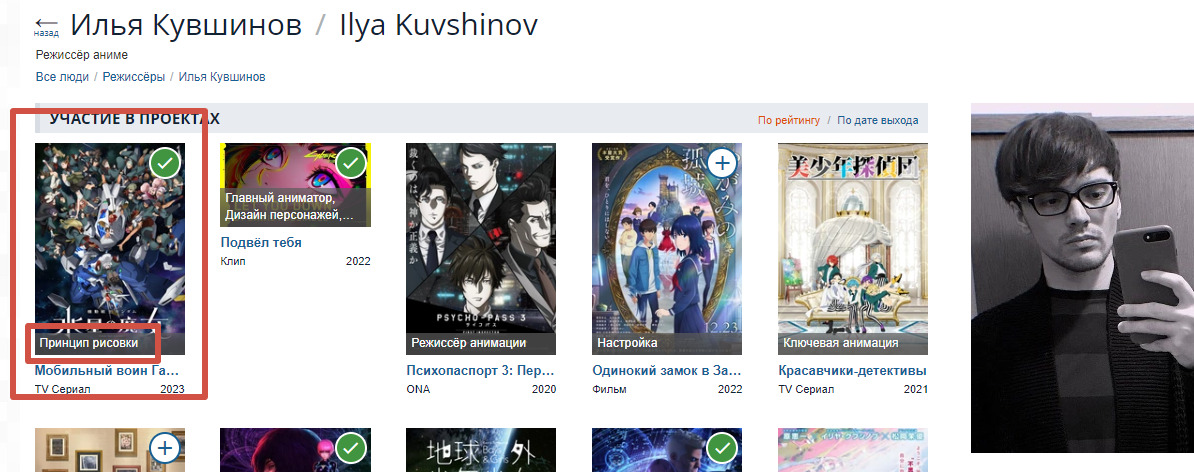Screen dimensions: 1194x472
Task: Click plus icon on second-row first poster
Action: (x=165, y=448)
